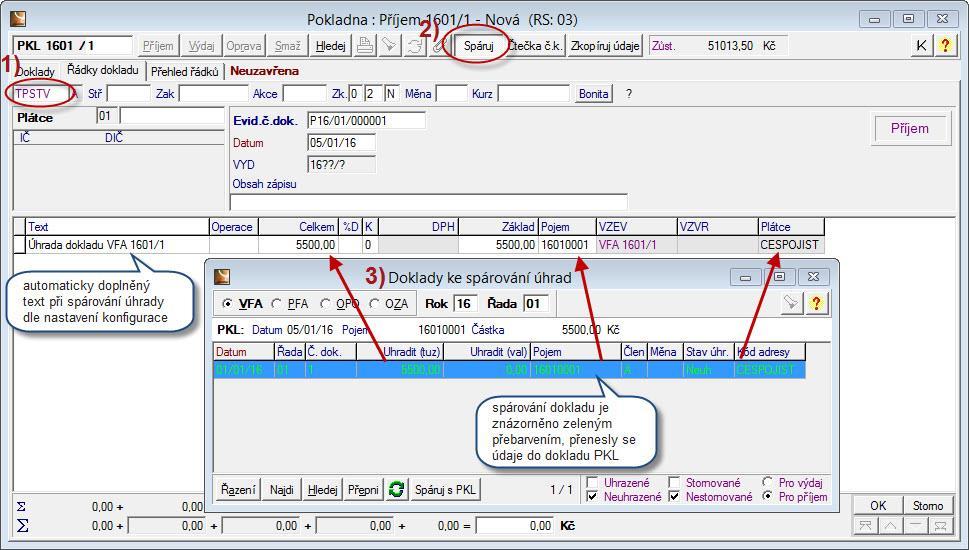Click the Příjem toolbar button
This screenshot has height=550, width=969.
[158, 46]
